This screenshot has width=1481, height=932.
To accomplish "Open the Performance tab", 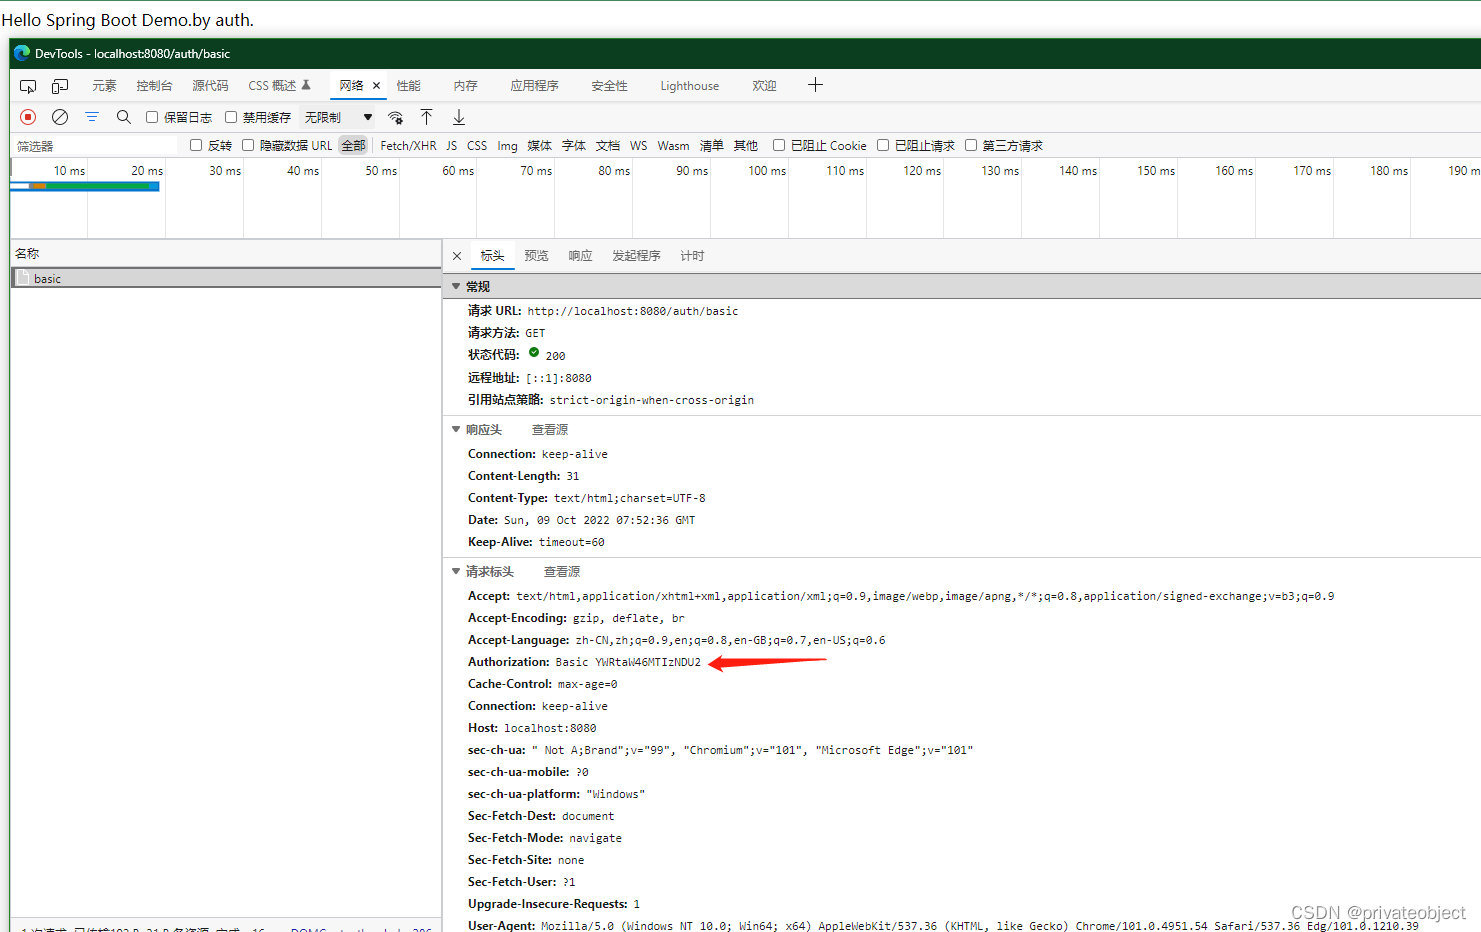I will pos(408,86).
